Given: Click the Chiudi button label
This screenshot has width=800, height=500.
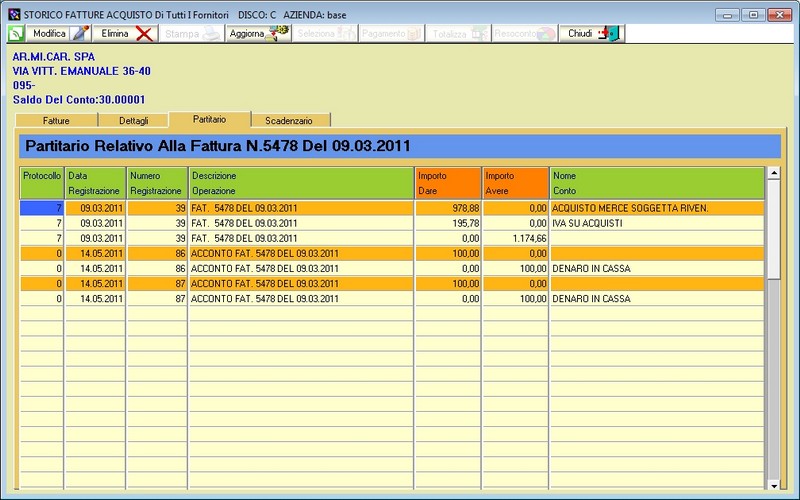Looking at the screenshot, I should [x=580, y=34].
